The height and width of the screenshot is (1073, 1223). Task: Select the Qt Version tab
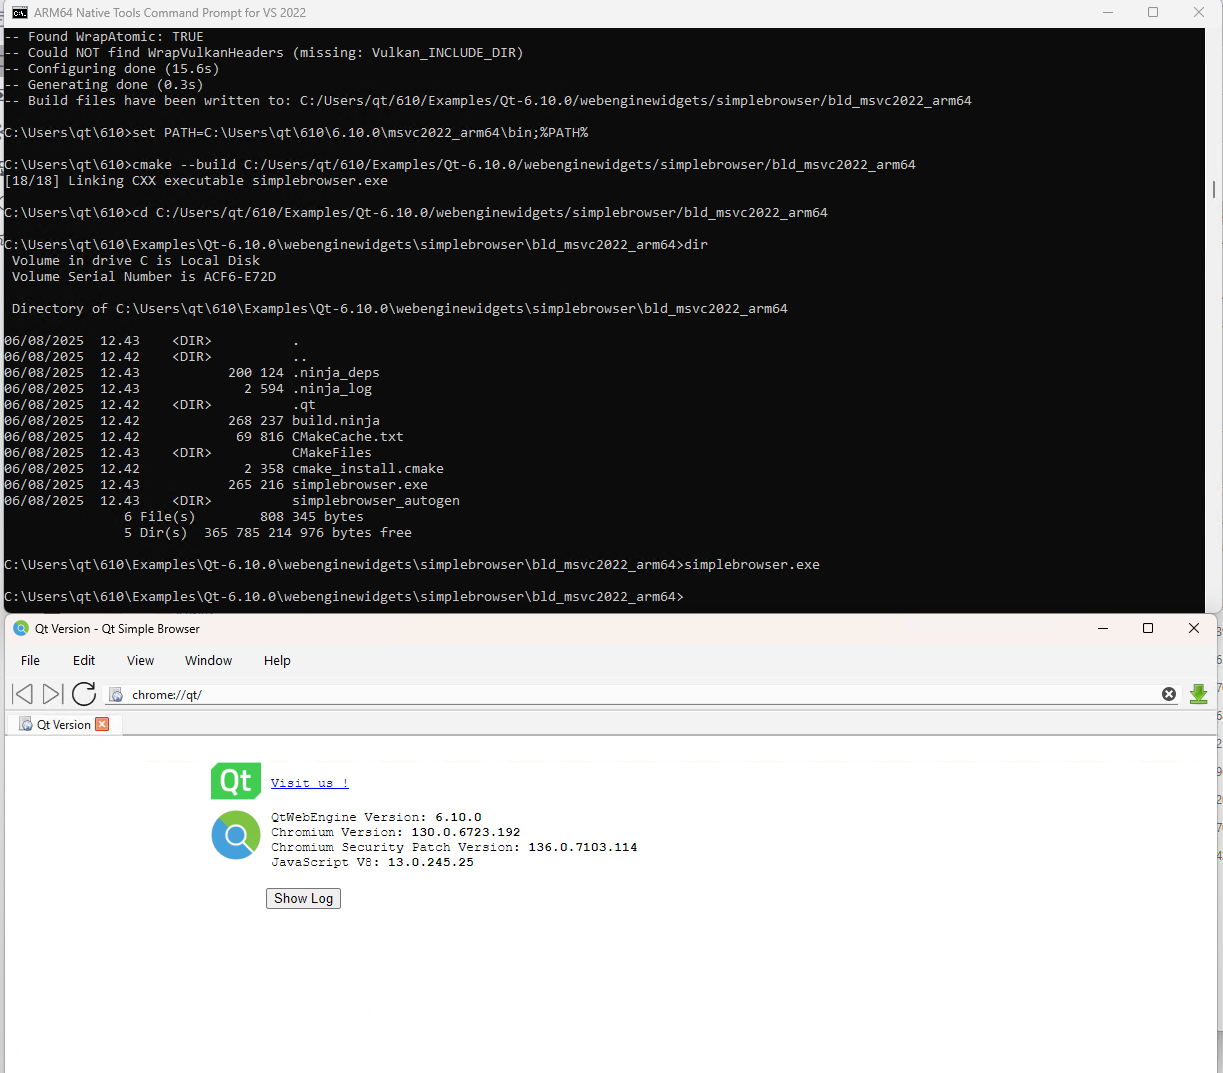point(64,724)
